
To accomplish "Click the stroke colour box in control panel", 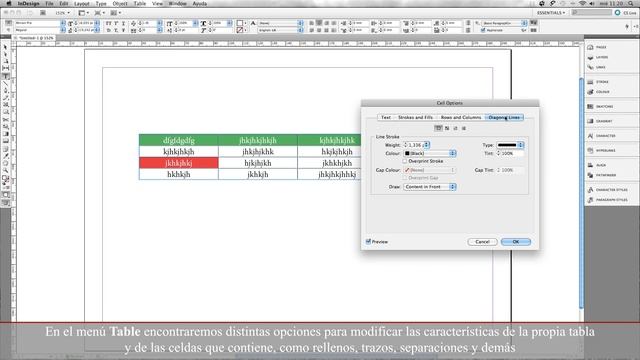I will pos(240,30).
